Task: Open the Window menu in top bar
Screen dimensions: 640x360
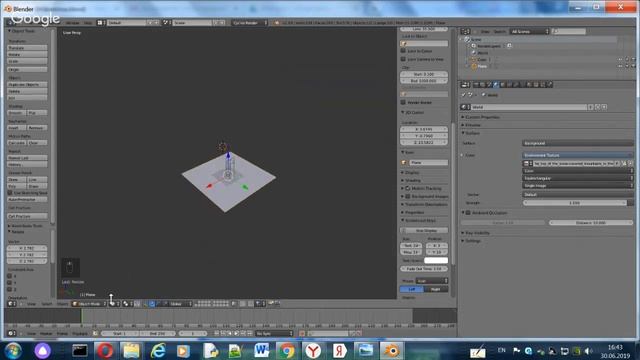Action: [73, 23]
